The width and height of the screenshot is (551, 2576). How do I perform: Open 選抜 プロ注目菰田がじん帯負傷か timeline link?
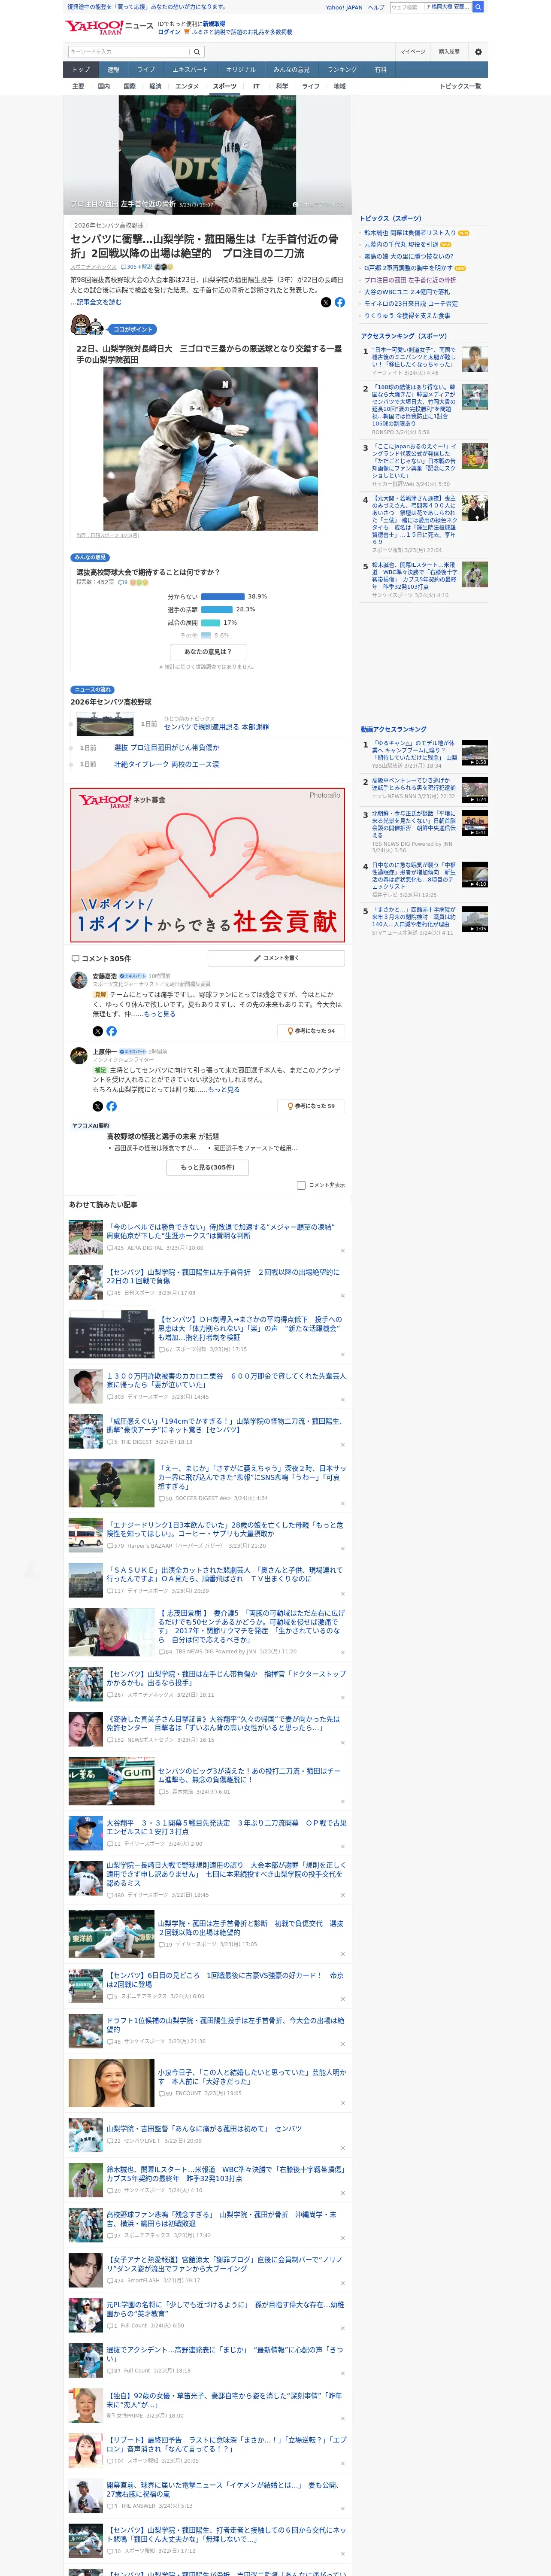coord(166,747)
